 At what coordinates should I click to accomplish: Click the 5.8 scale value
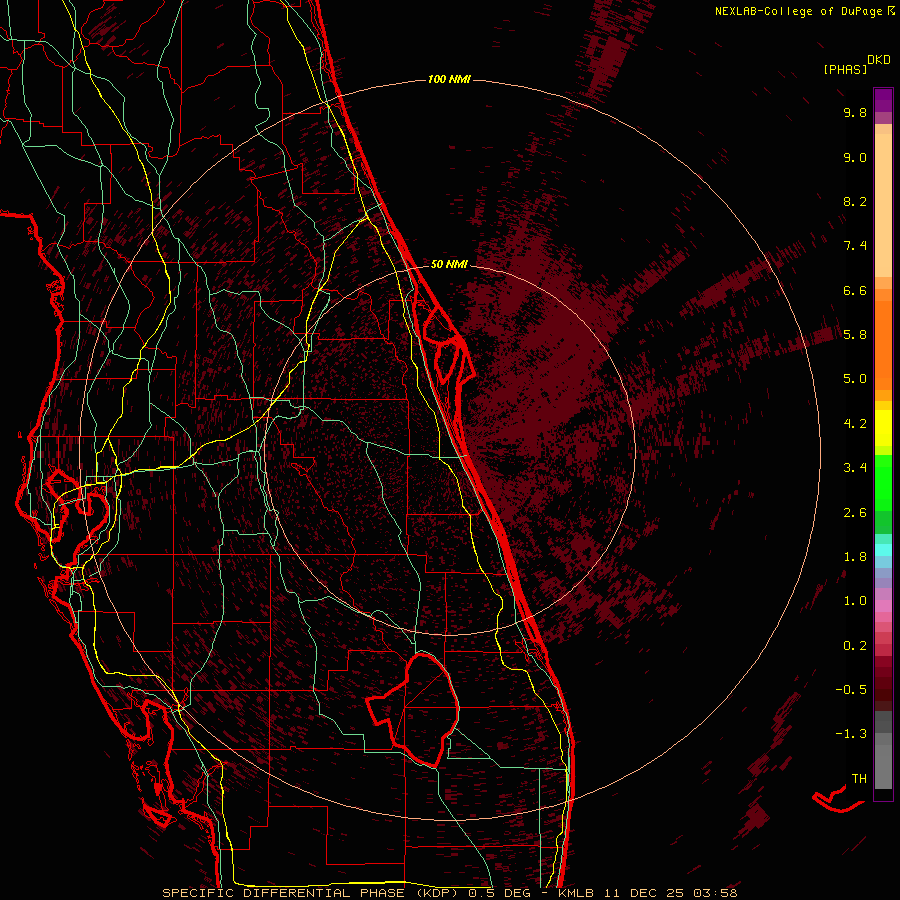[x=855, y=335]
